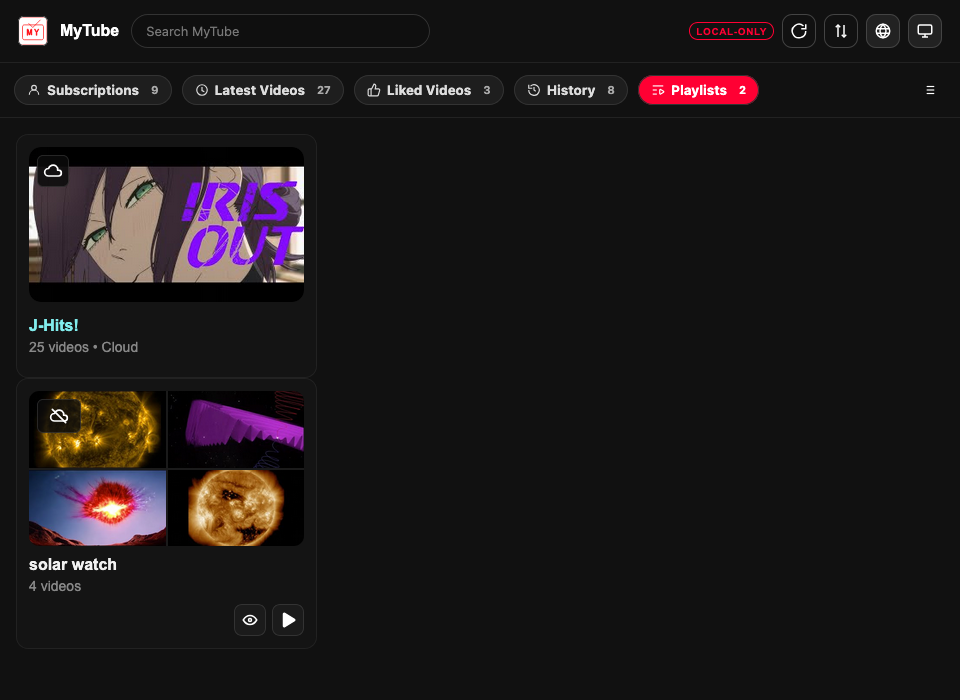The height and width of the screenshot is (700, 960).
Task: Click the MyTube search field
Action: [280, 31]
